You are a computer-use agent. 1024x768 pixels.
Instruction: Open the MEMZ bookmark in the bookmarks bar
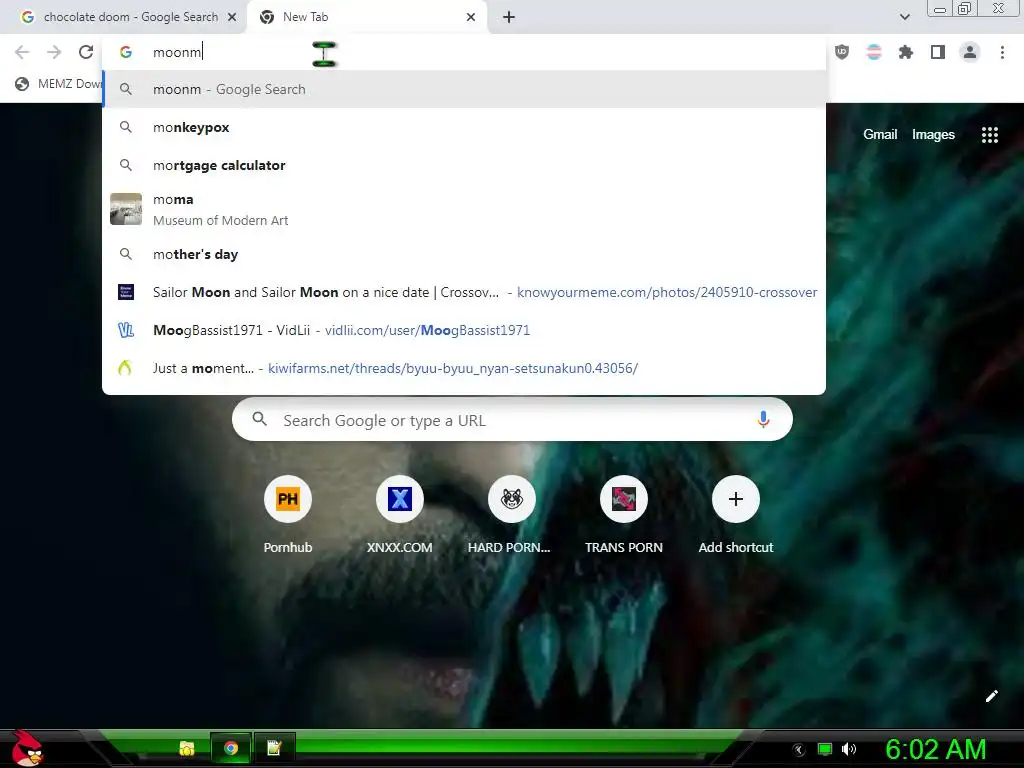pos(58,84)
